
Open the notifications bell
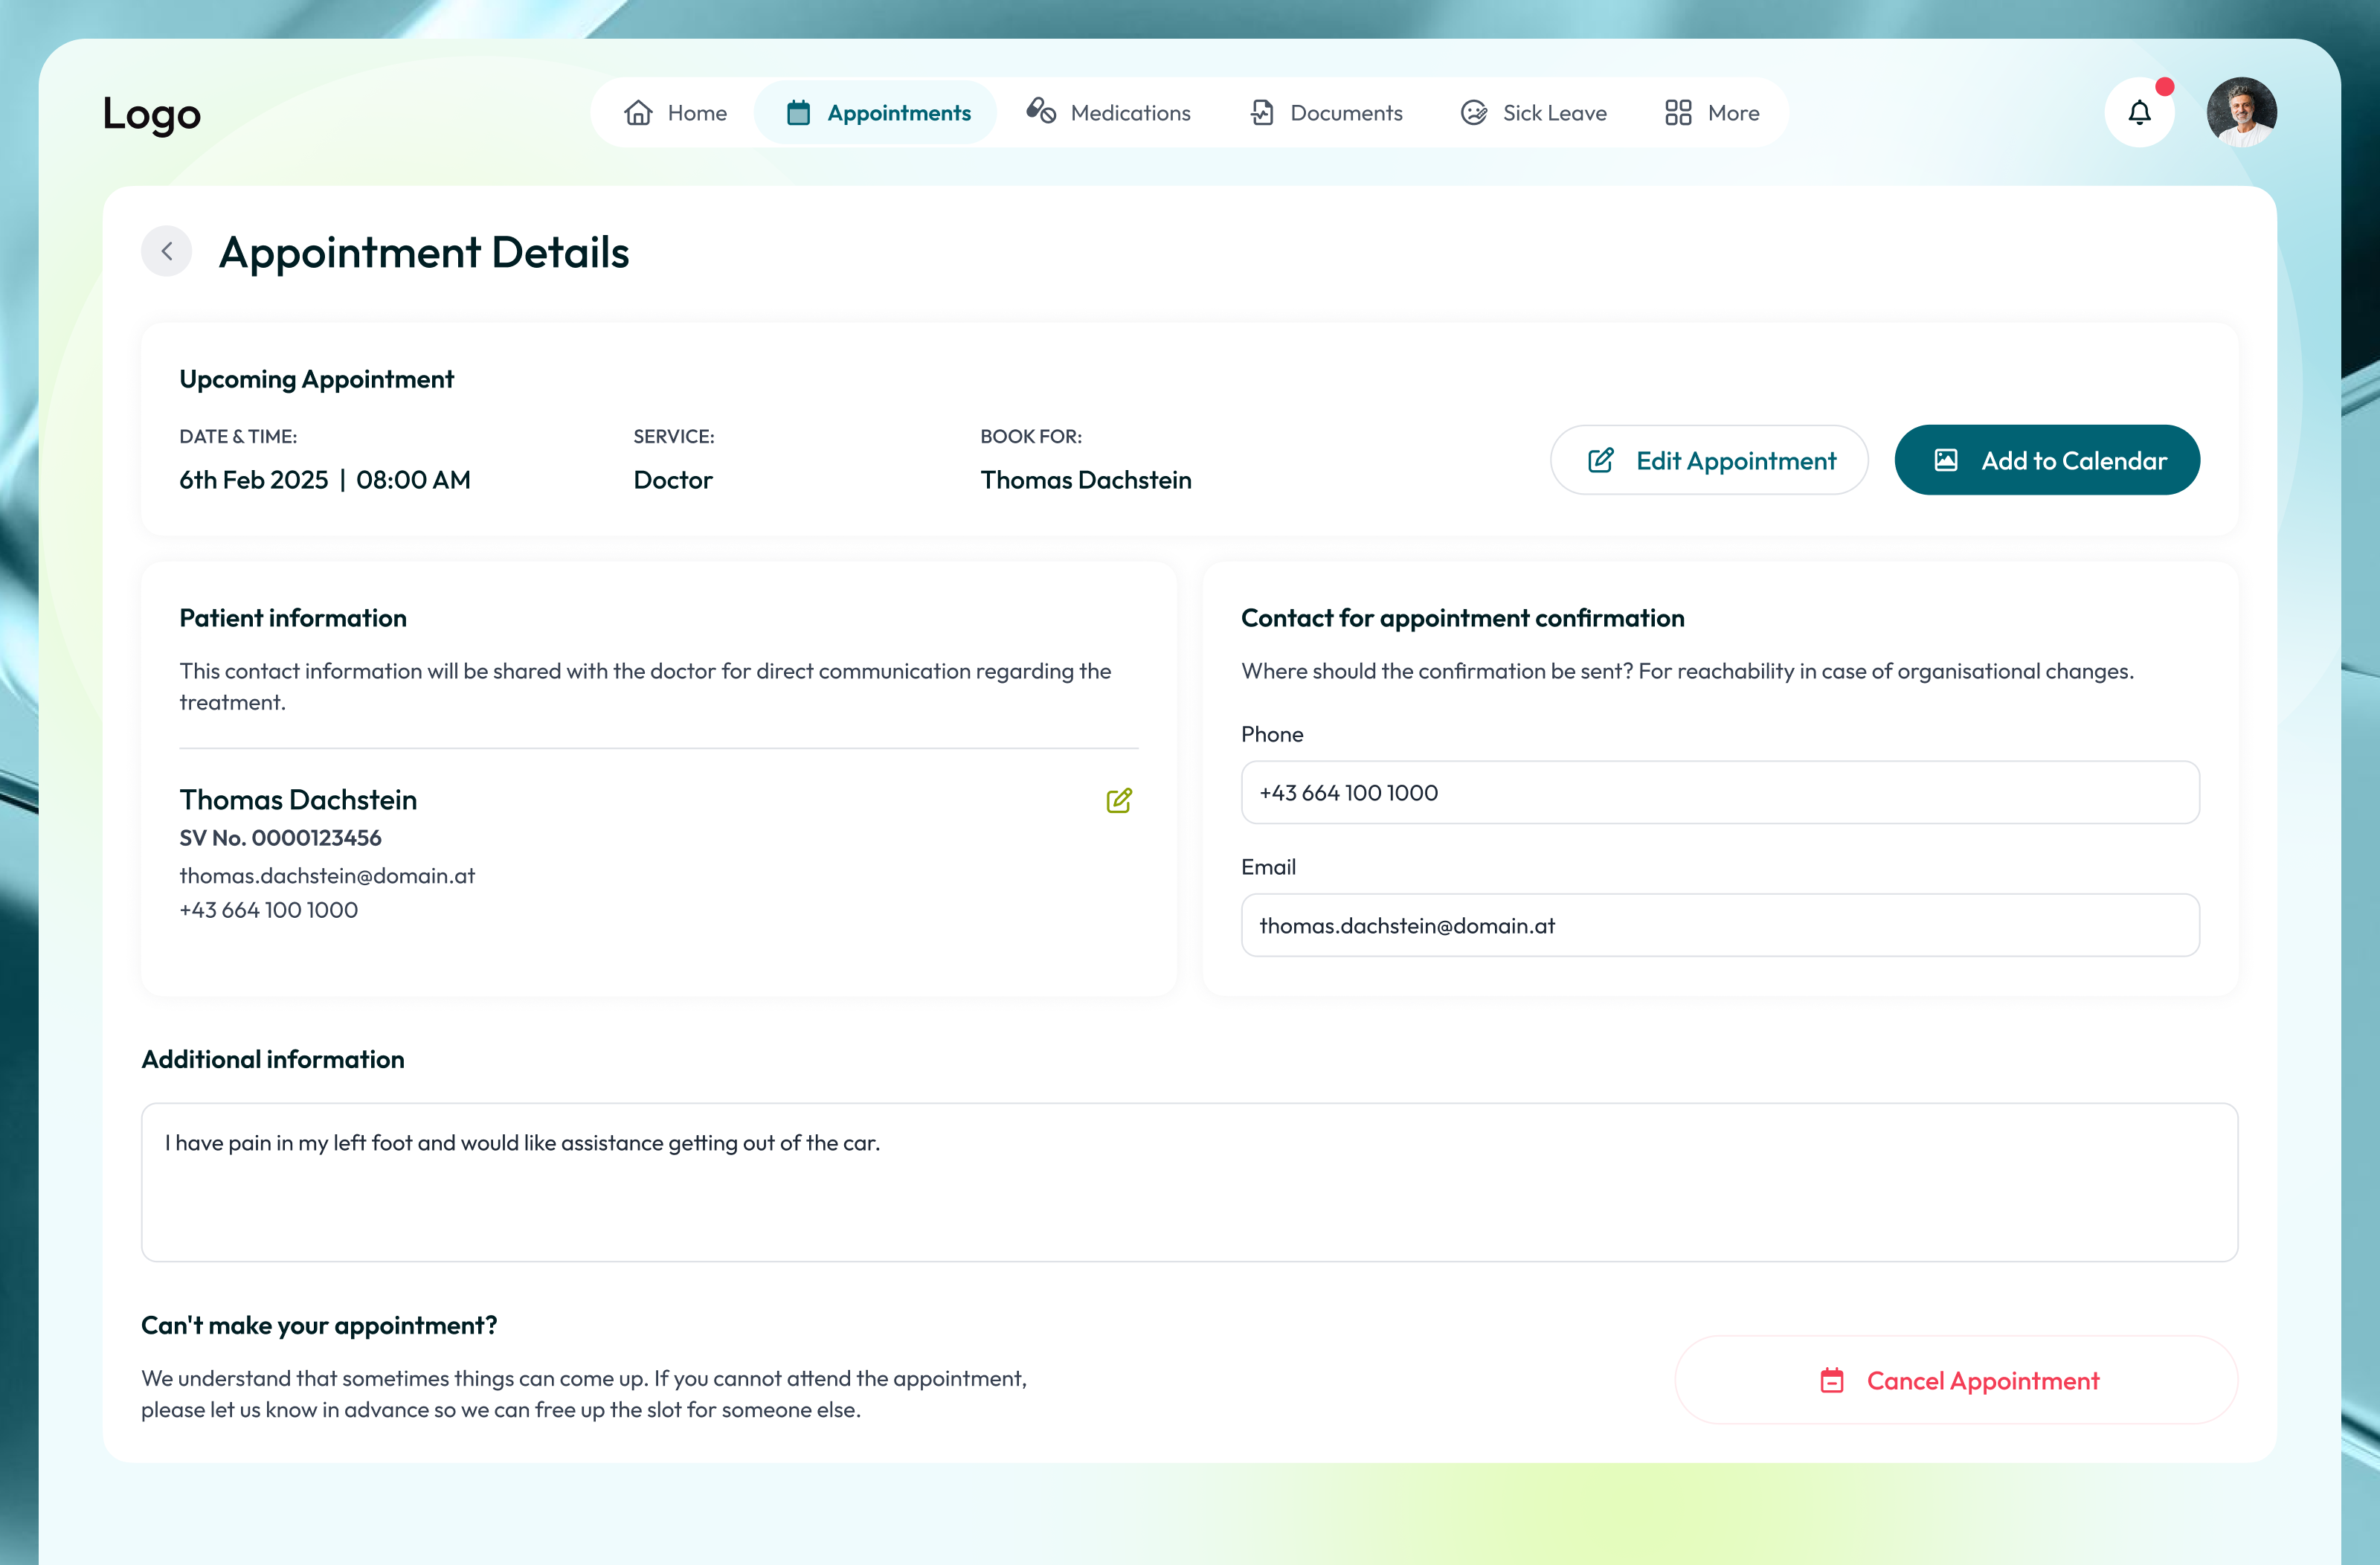coord(2139,113)
